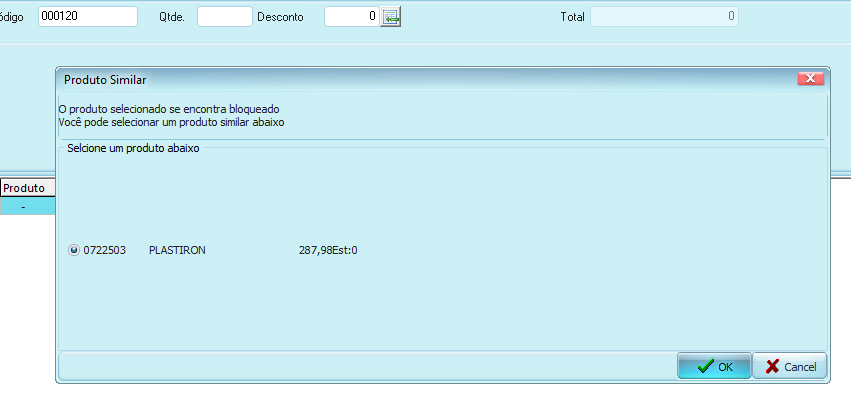The image size is (851, 394).
Task: Close the Produto Similar dialog
Action: point(811,79)
